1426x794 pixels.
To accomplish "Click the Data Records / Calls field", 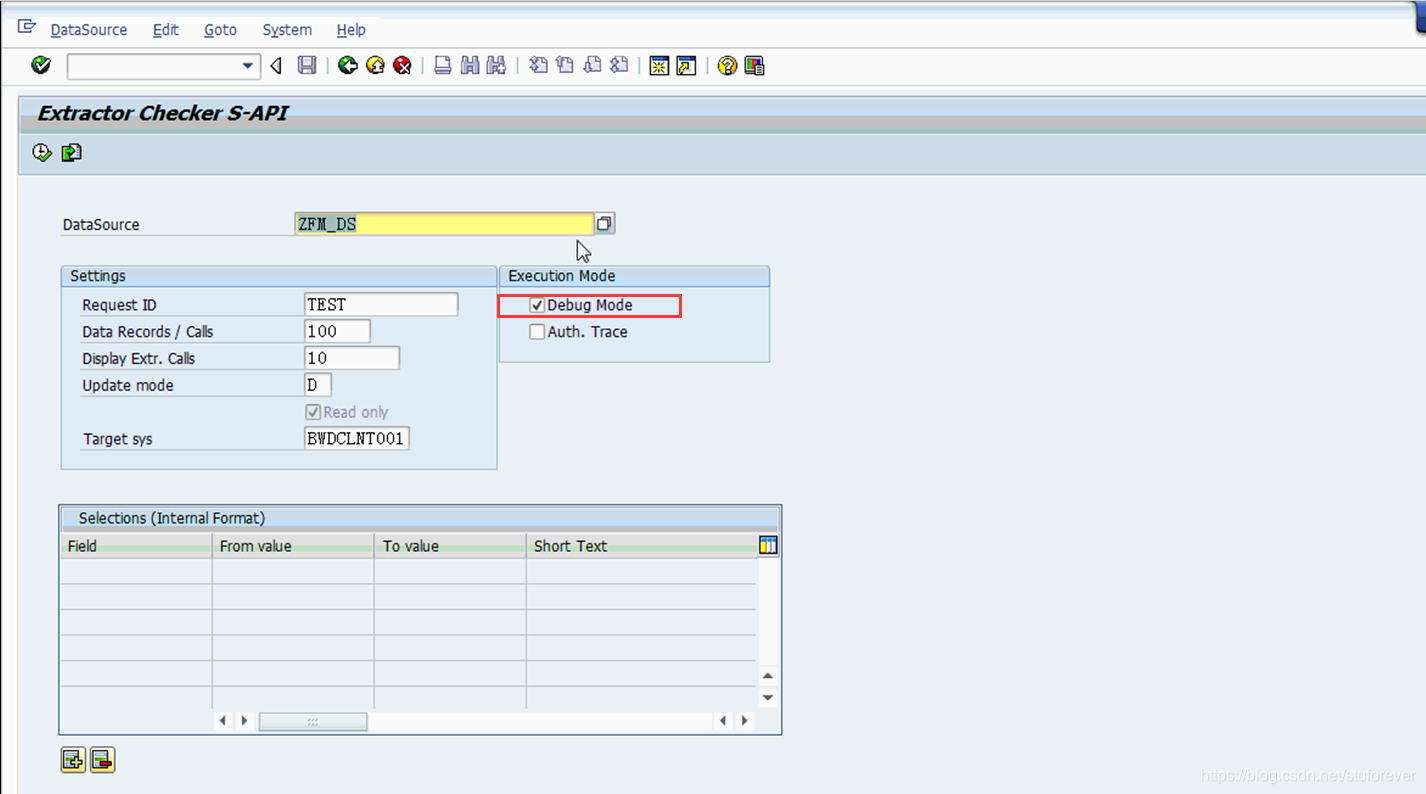I will 337,331.
